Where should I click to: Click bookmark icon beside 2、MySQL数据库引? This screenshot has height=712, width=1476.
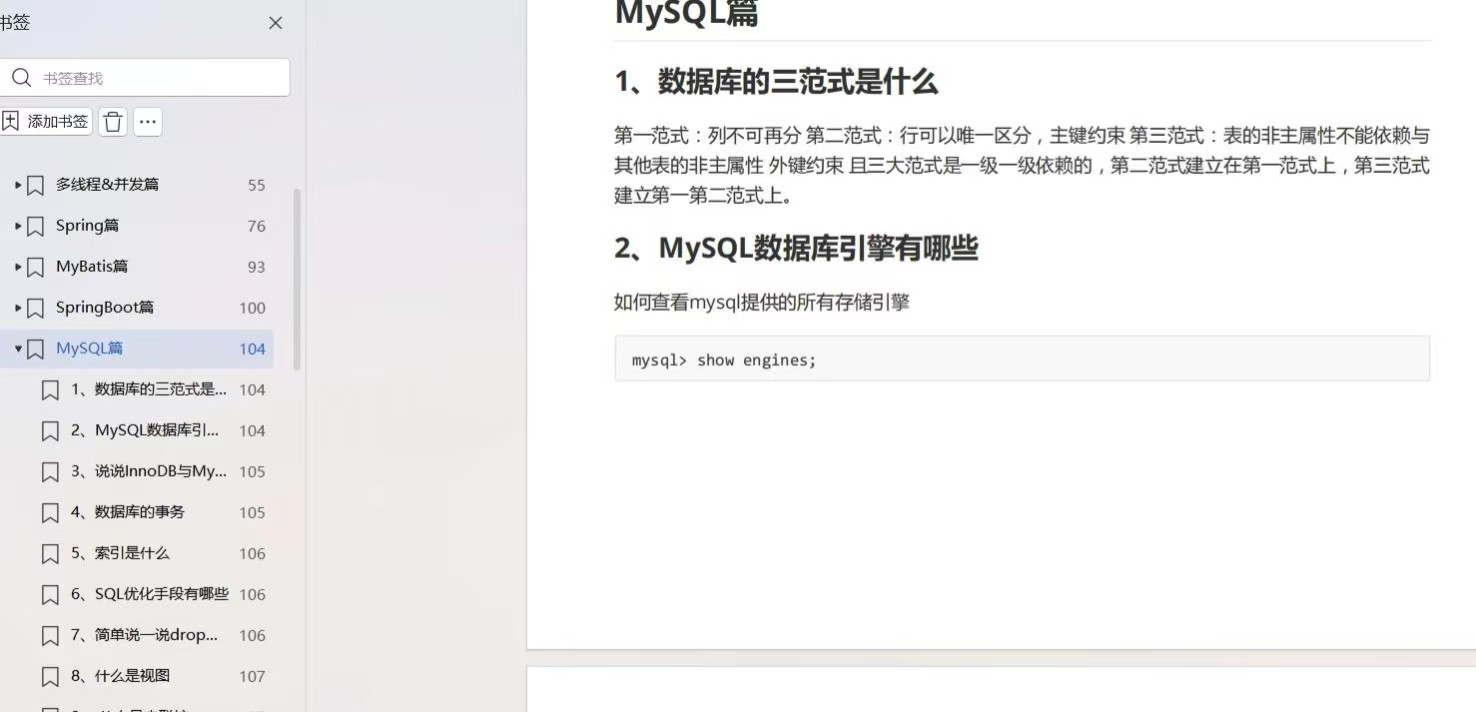click(x=50, y=431)
